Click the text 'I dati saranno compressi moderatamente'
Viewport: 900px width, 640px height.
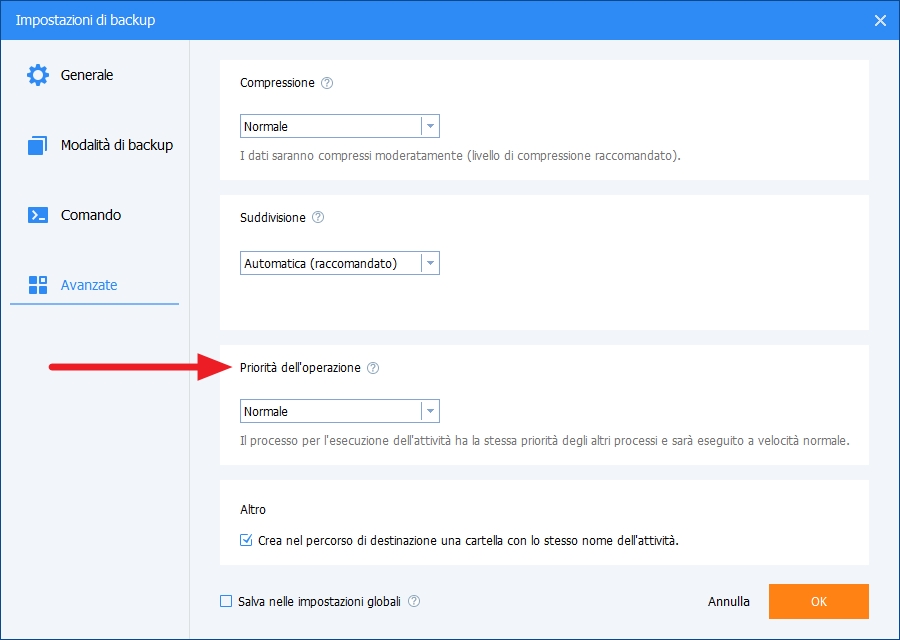click(352, 156)
